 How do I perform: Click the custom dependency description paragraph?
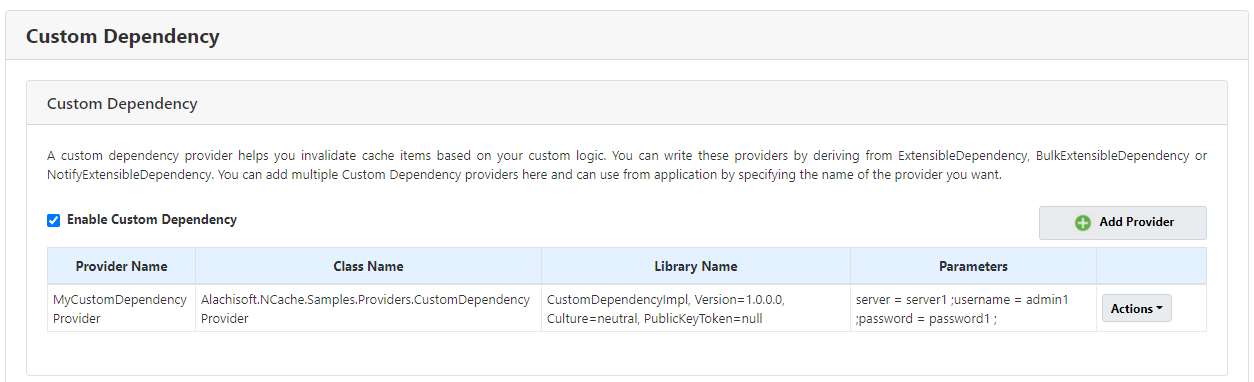tap(627, 165)
